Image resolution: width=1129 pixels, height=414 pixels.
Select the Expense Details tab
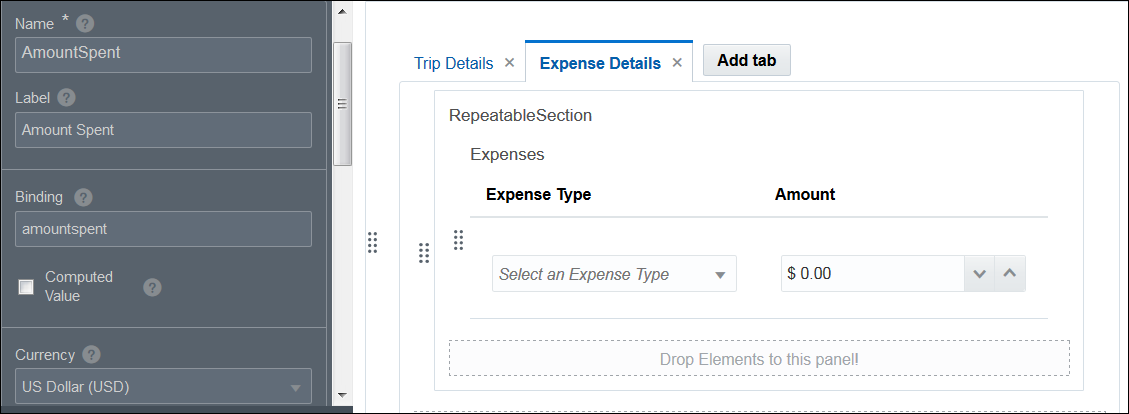coord(599,63)
